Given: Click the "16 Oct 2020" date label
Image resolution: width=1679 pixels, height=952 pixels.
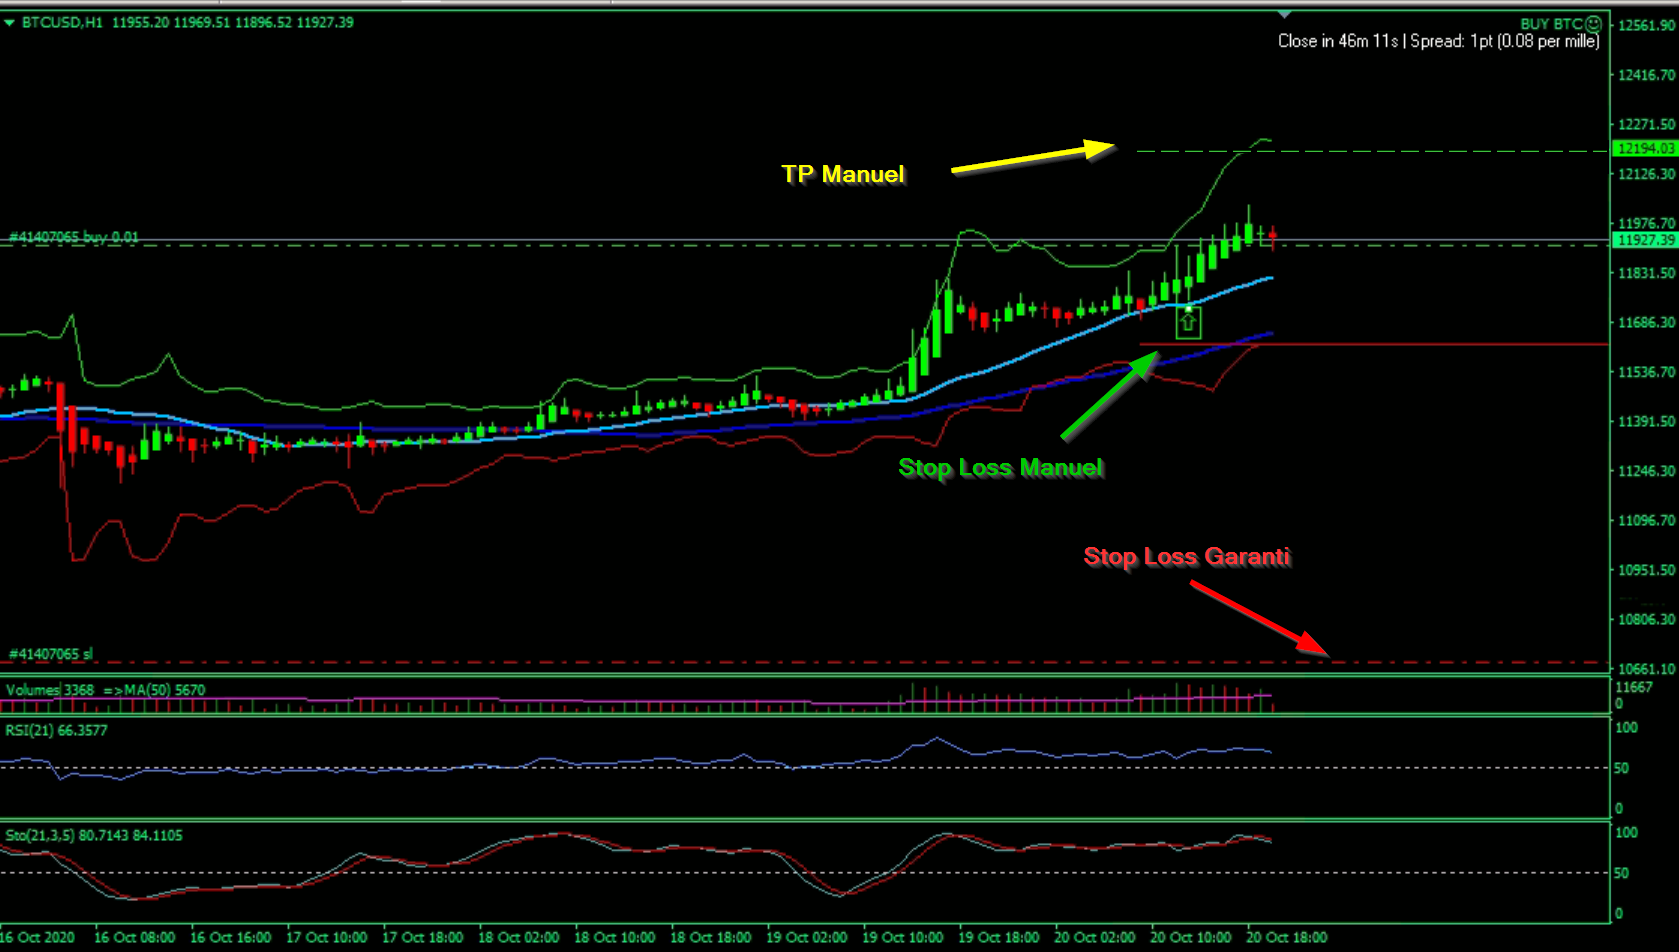Looking at the screenshot, I should pyautogui.click(x=38, y=938).
